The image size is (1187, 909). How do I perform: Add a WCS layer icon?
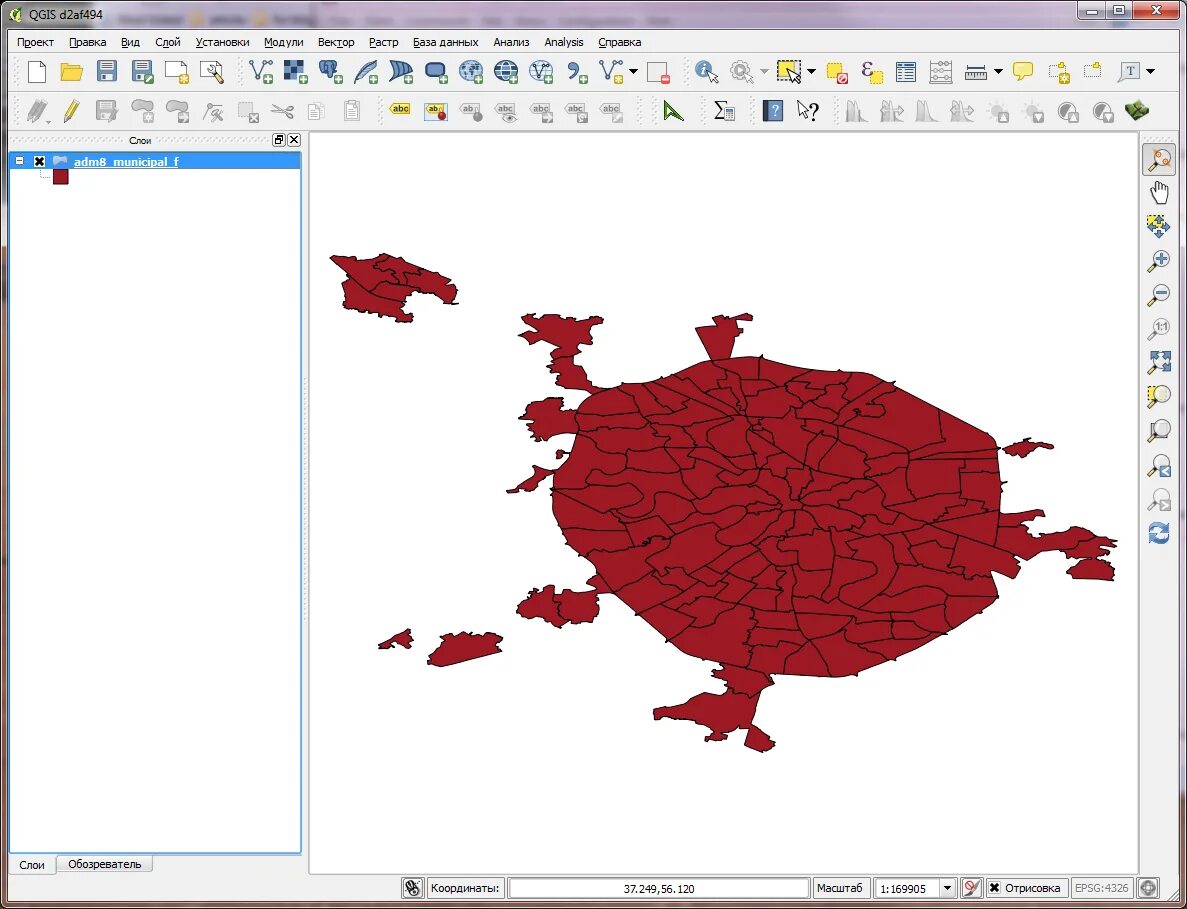point(506,72)
